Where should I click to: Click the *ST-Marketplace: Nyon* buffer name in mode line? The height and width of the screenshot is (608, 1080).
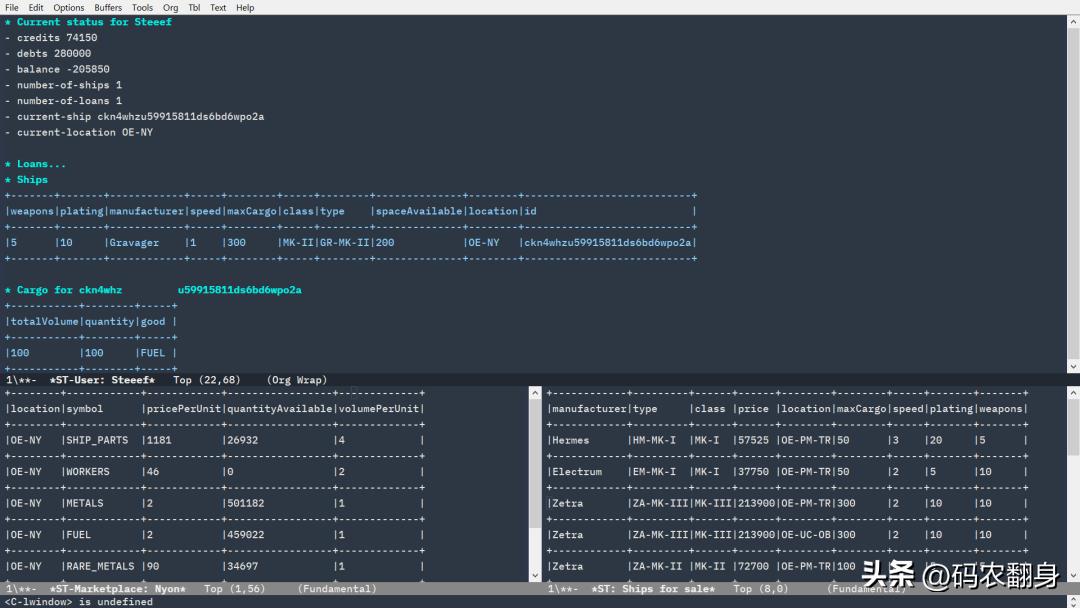click(117, 589)
